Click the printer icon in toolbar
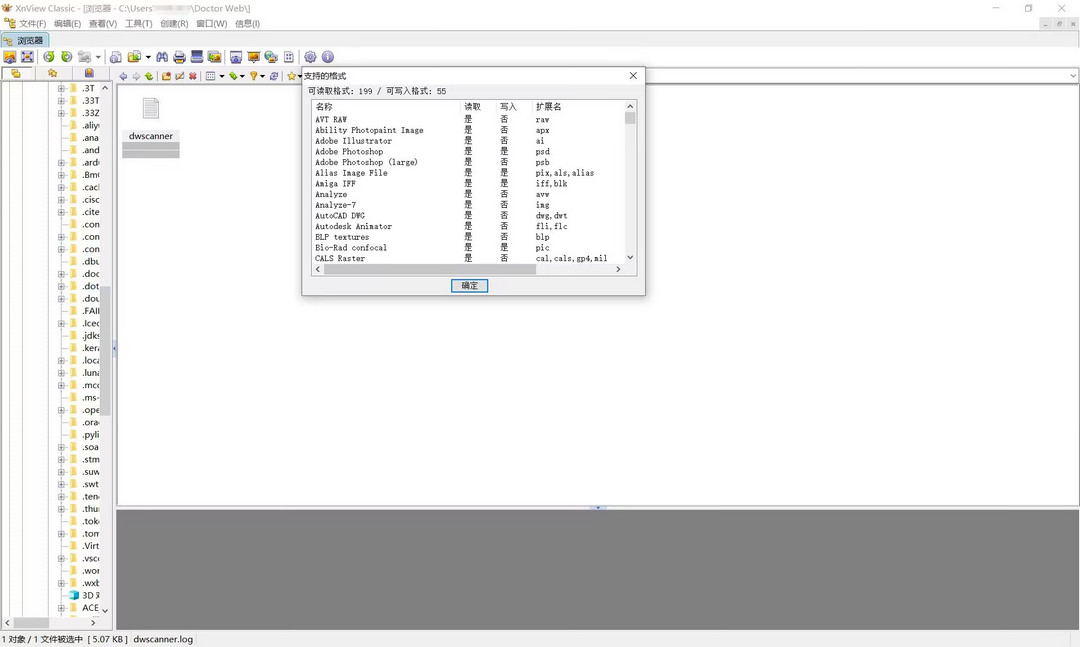This screenshot has width=1080, height=647. click(x=179, y=57)
